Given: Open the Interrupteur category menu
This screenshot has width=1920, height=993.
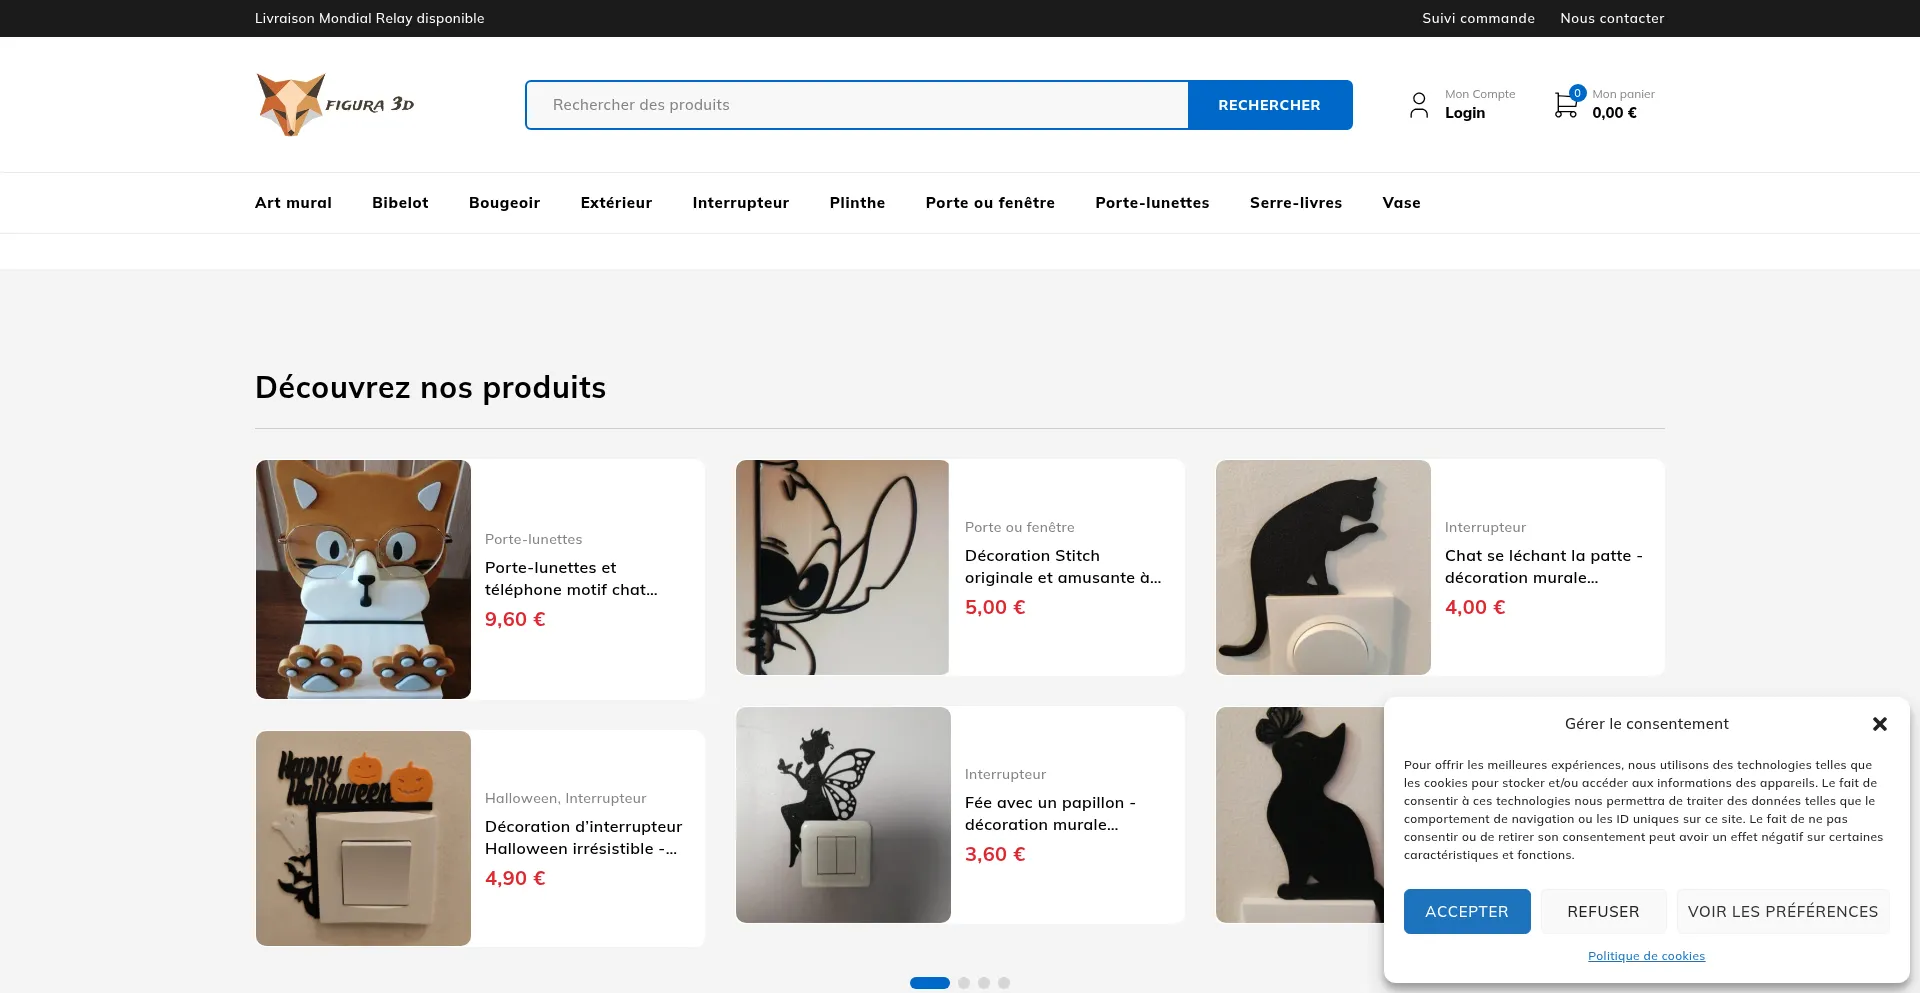Looking at the screenshot, I should (x=740, y=203).
